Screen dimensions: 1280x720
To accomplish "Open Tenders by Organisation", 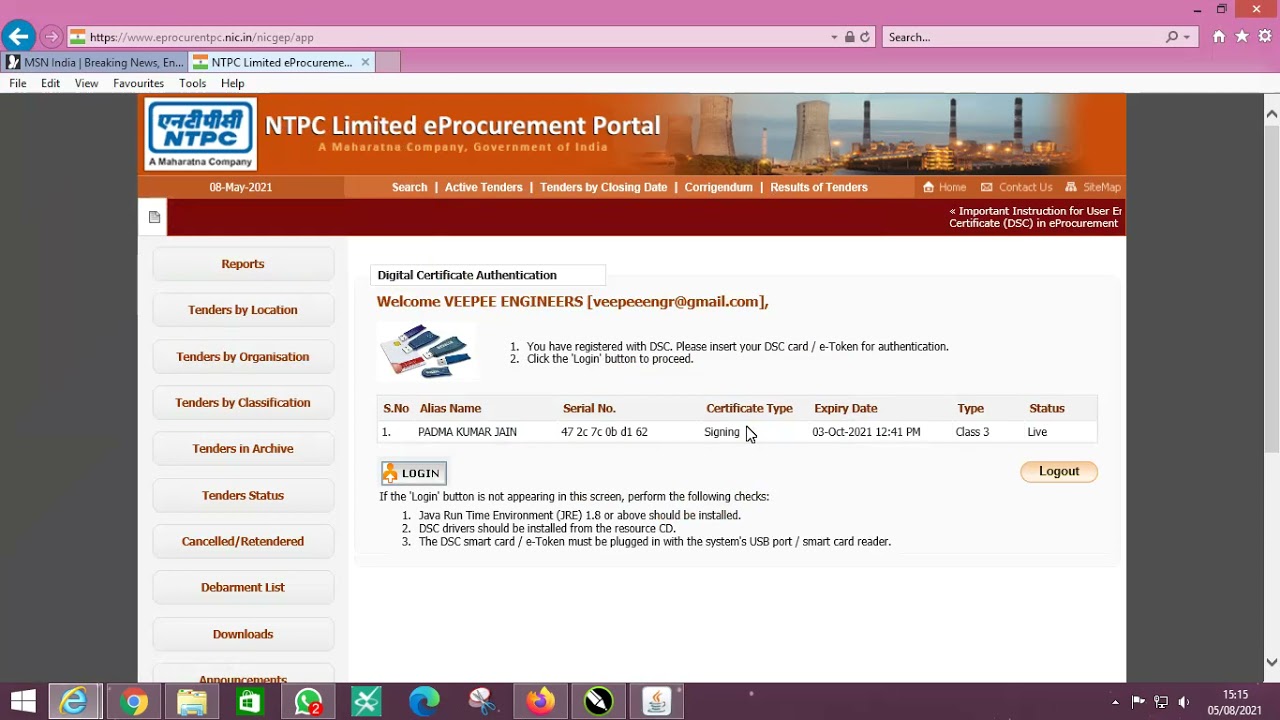I will point(243,356).
